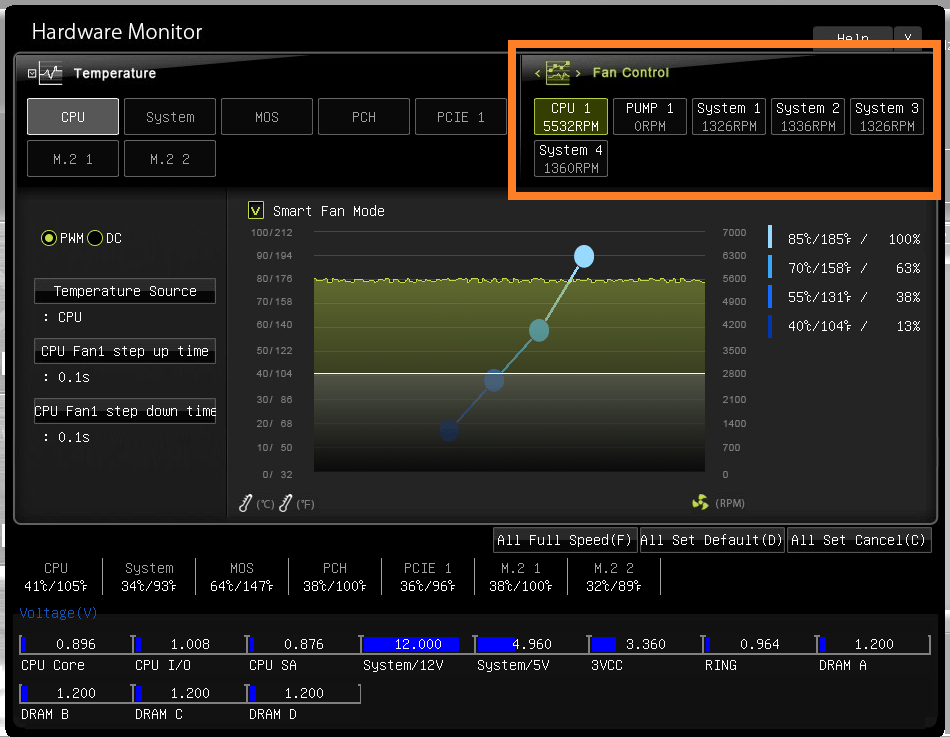This screenshot has height=737, width=950.
Task: Toggle the Smart Fan Mode checkbox
Action: point(256,210)
